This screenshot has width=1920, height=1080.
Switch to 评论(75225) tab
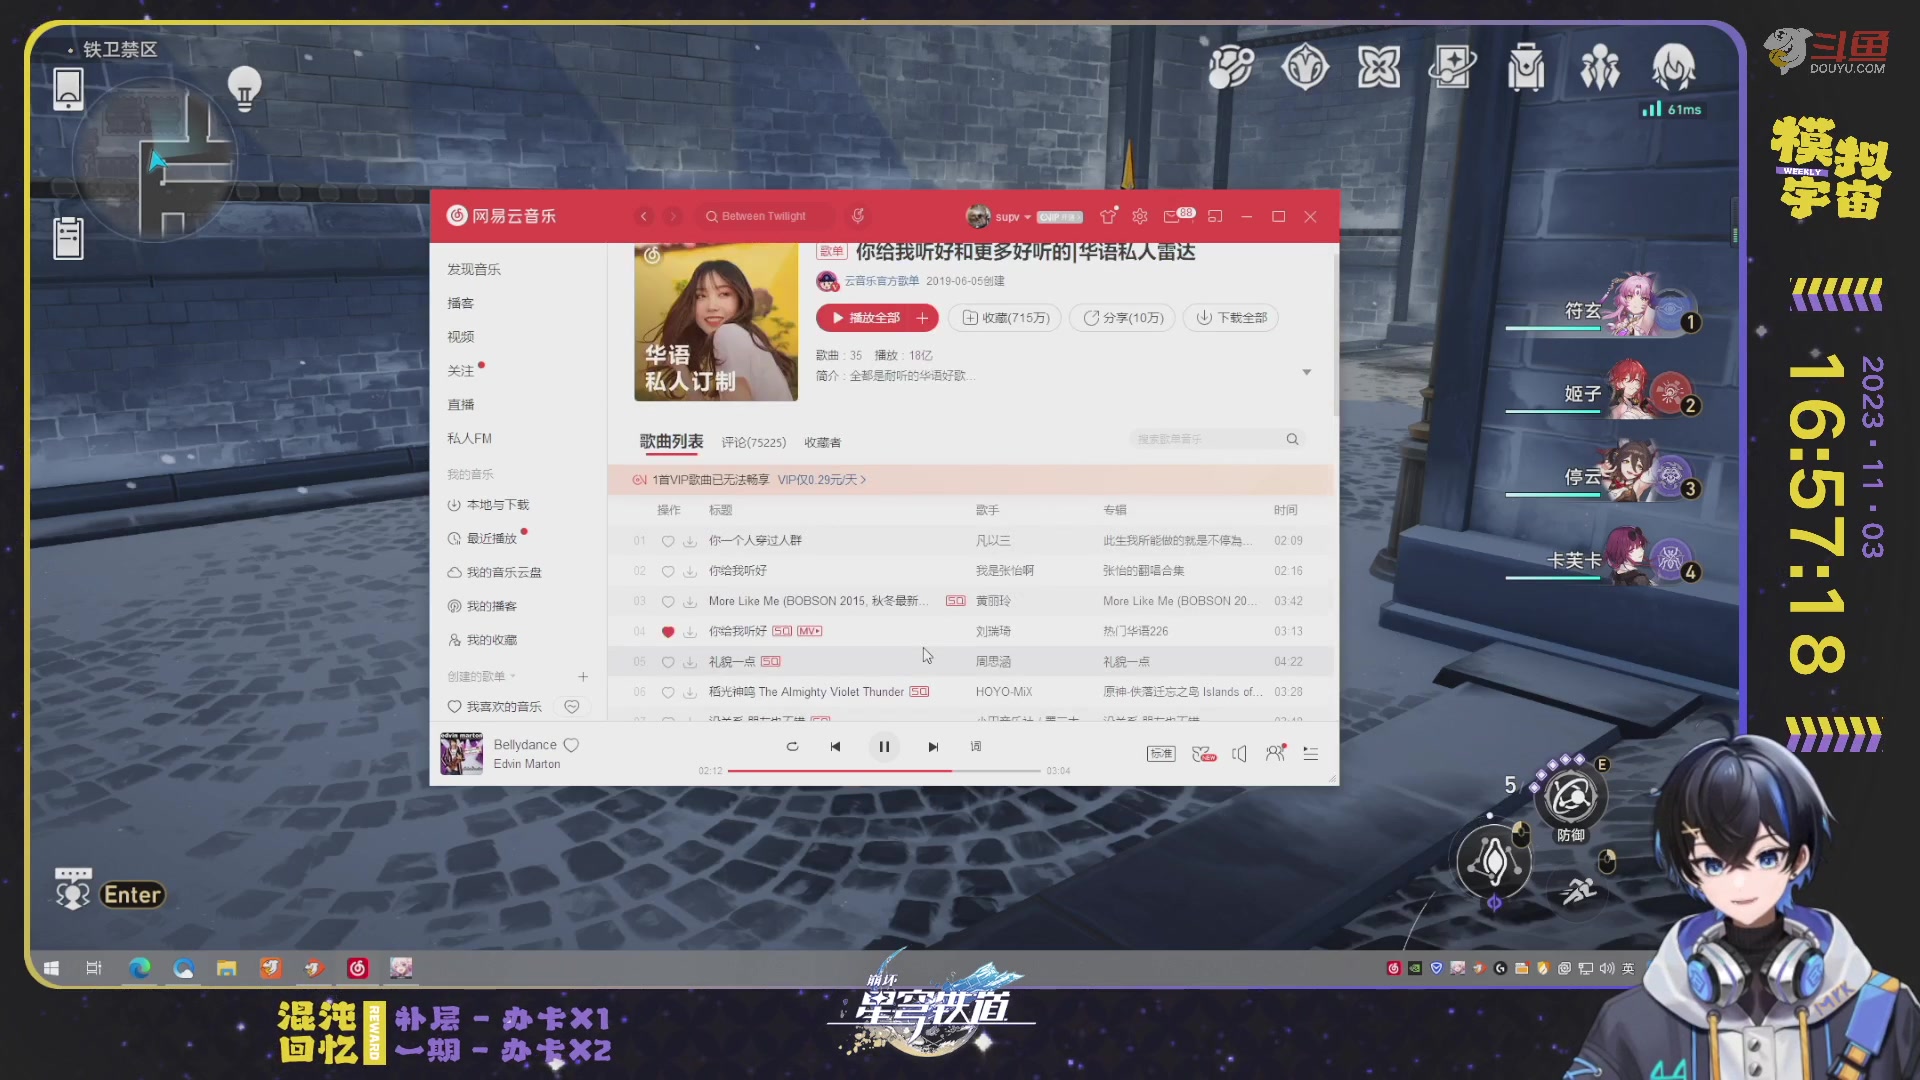coord(754,442)
